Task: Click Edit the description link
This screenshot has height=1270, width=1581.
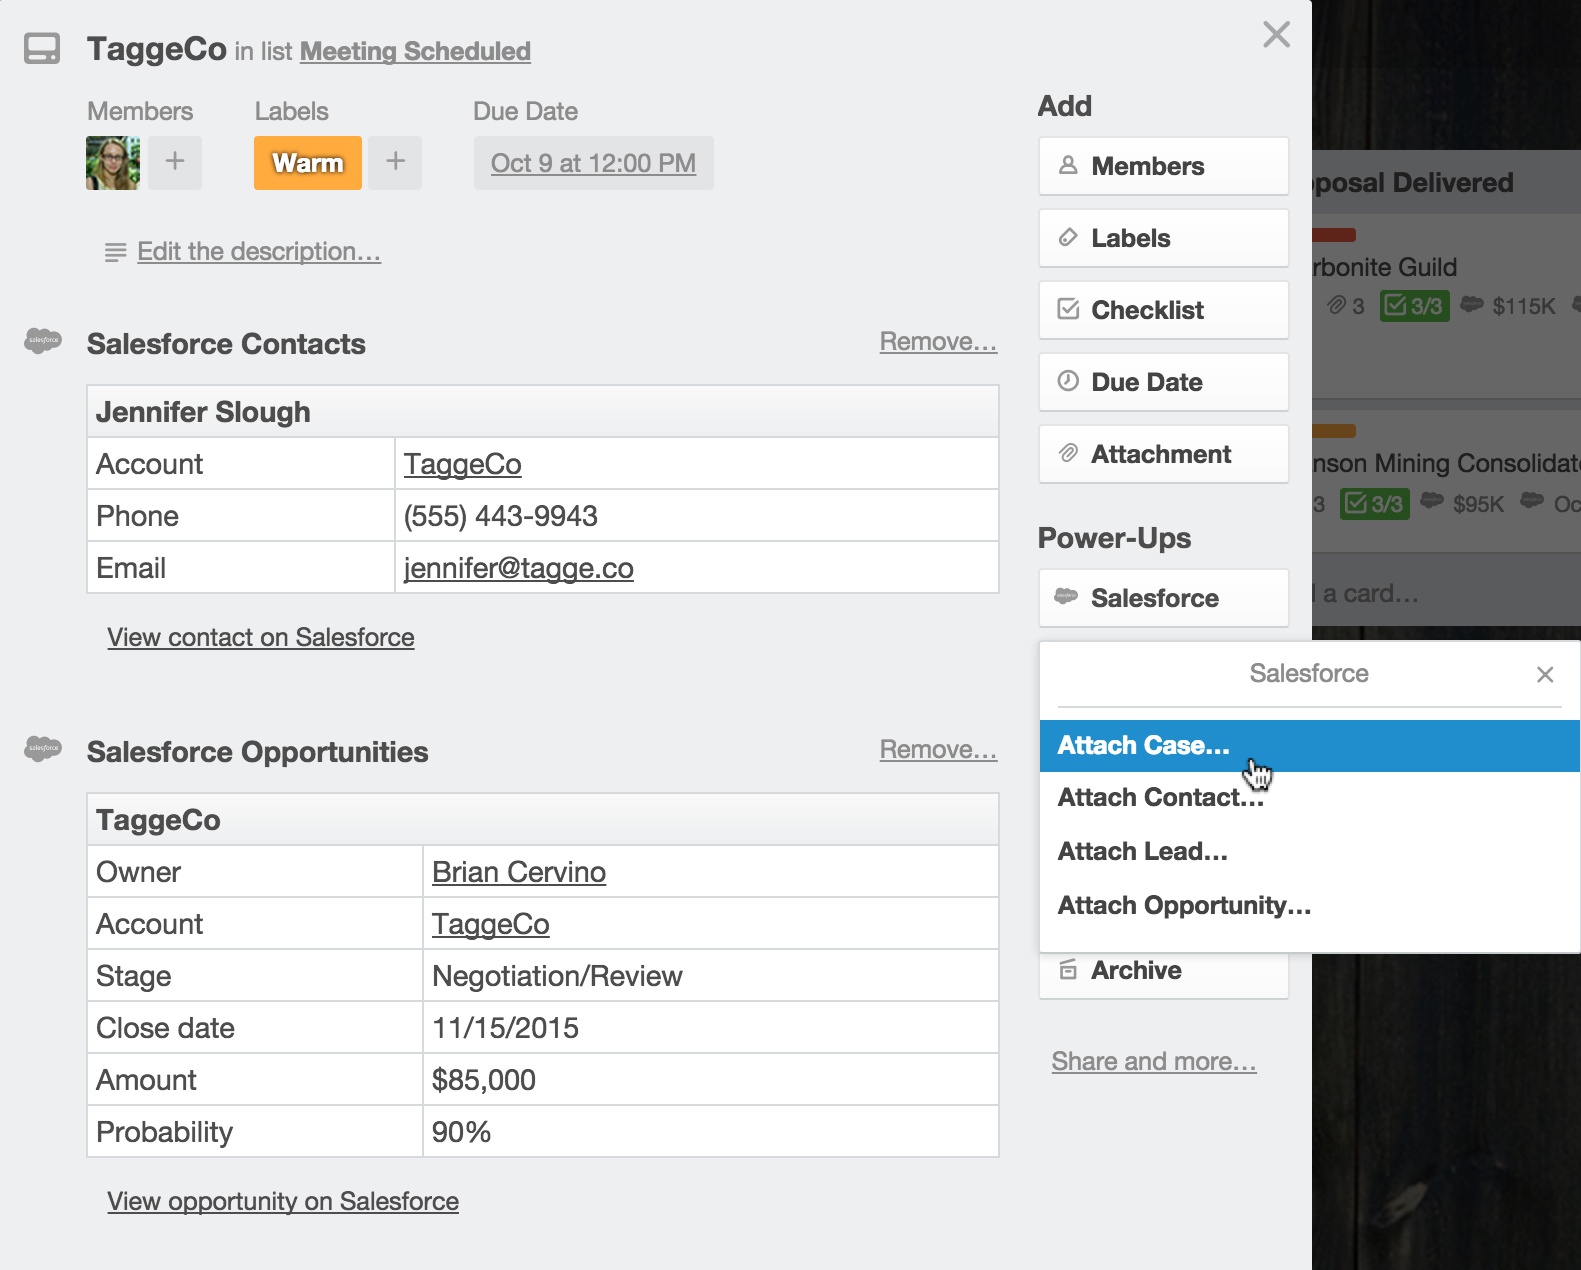Action: (259, 251)
